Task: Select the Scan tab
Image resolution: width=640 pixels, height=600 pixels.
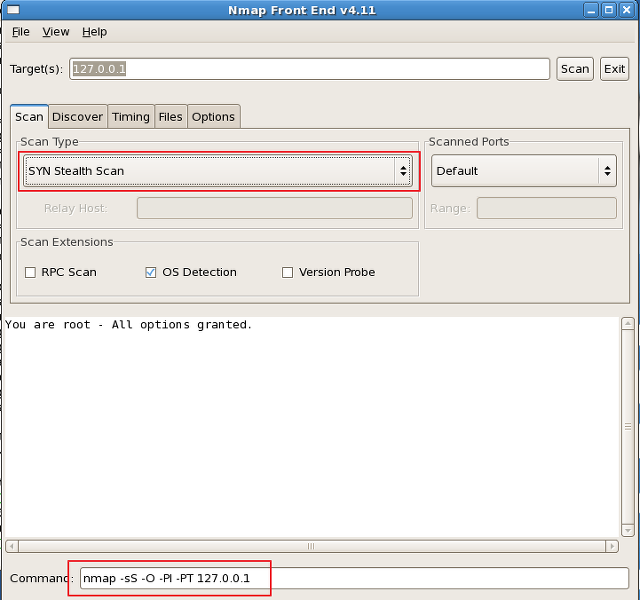Action: click(x=29, y=117)
